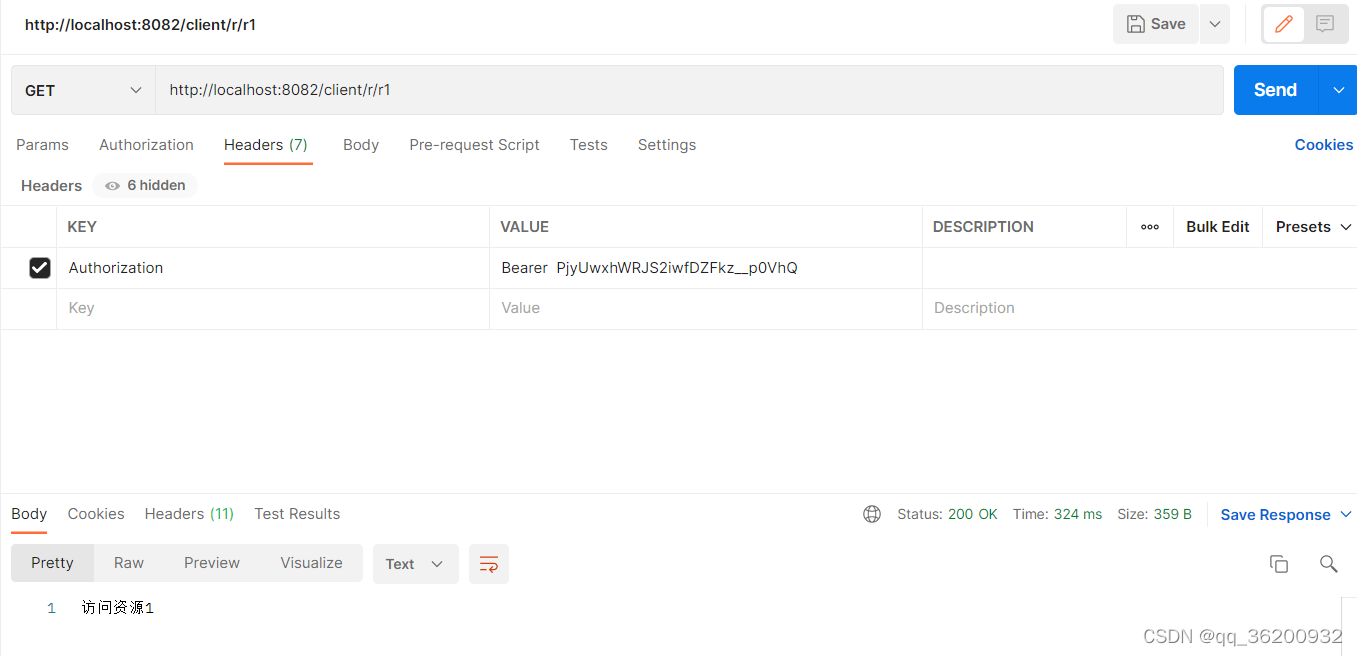This screenshot has height=656, width=1357.
Task: Show the 6 hidden headers
Action: click(x=145, y=185)
